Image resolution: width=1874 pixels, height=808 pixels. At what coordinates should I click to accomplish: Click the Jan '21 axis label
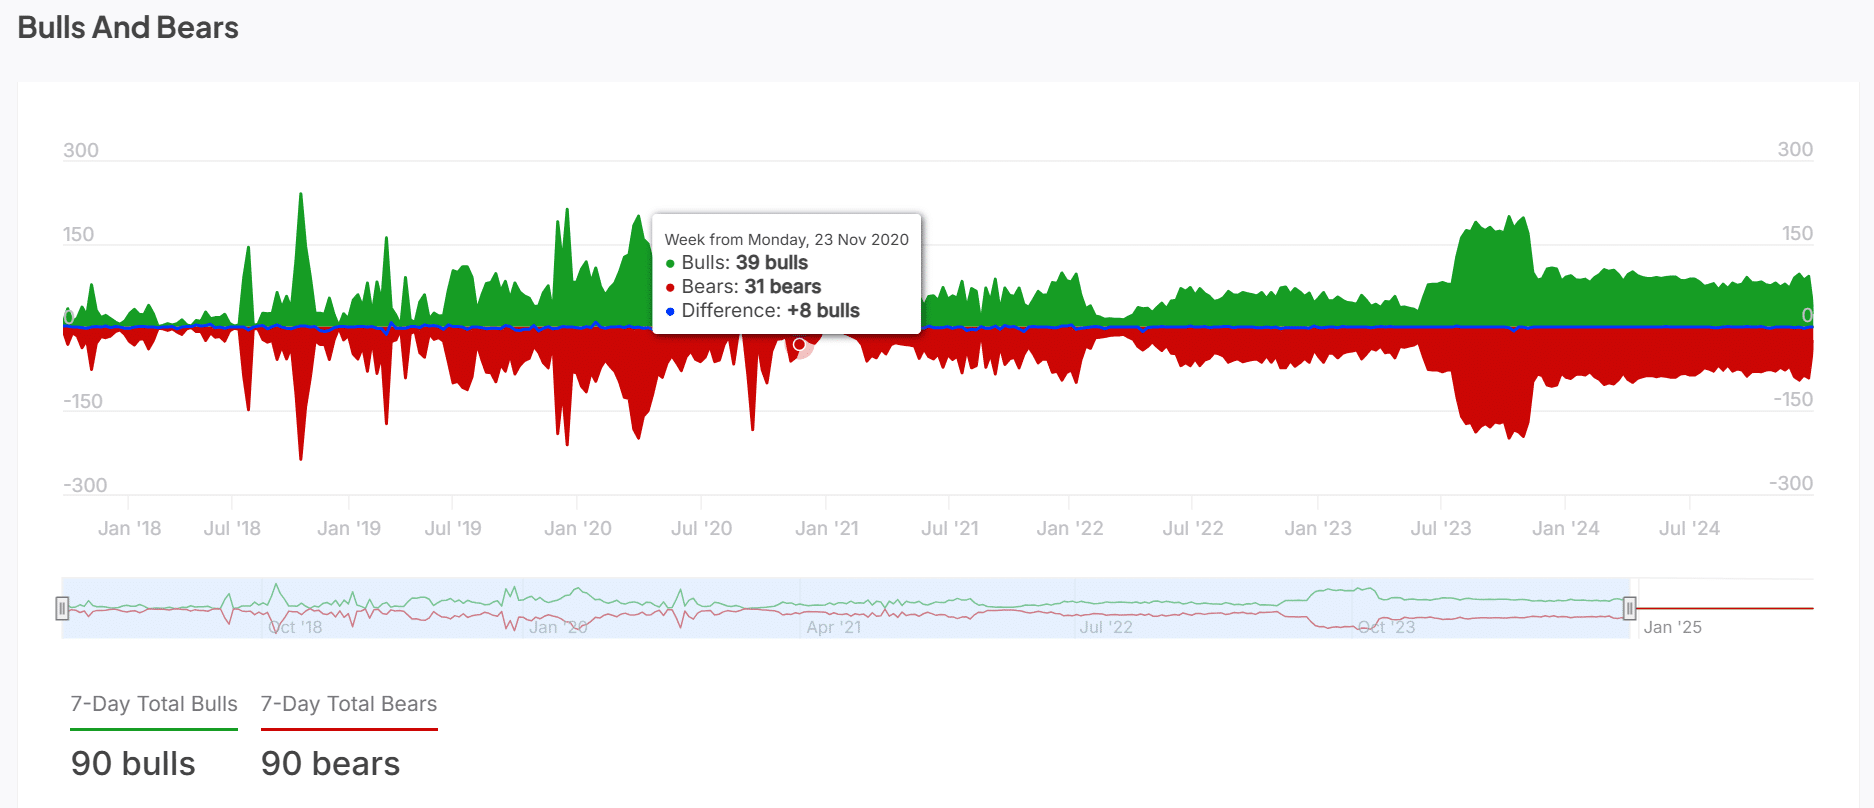(827, 528)
